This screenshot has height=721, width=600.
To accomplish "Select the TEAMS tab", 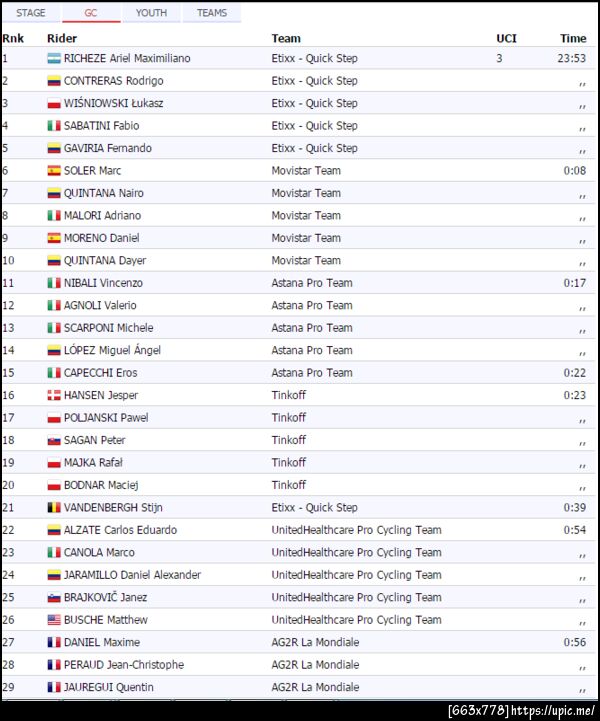I will [212, 13].
